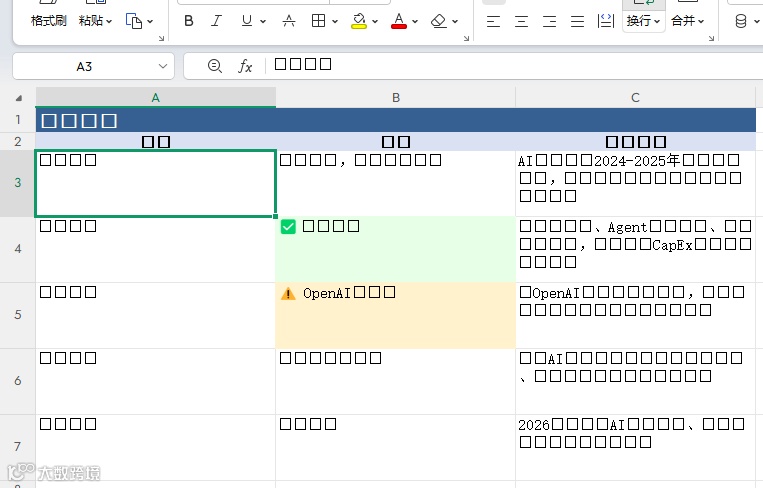
Task: Click the Clear/eraser icon
Action: coord(439,21)
